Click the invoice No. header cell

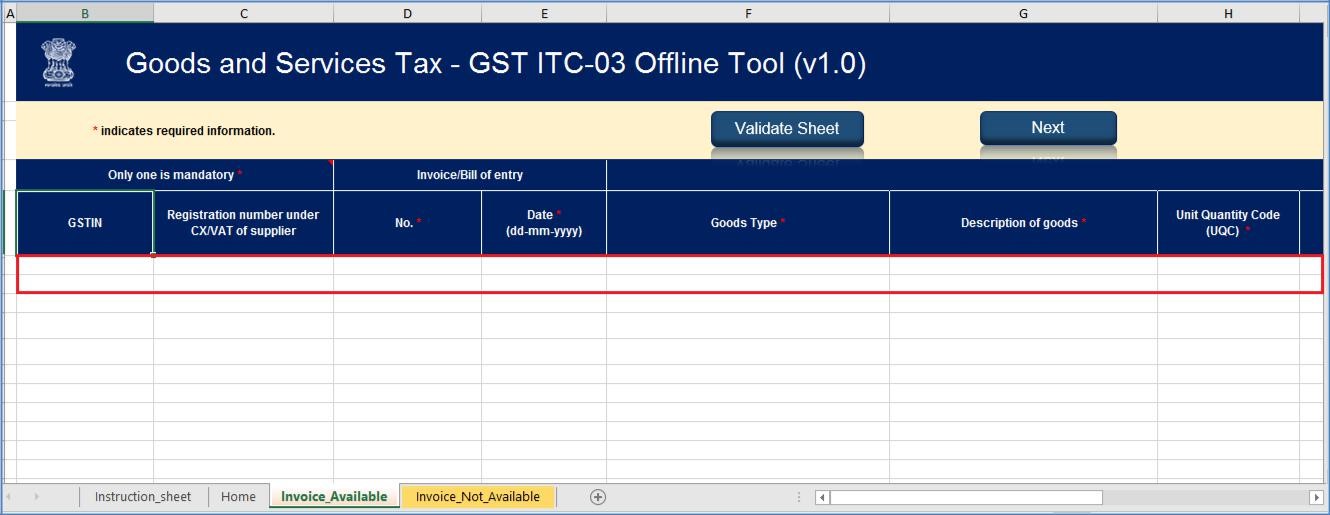(407, 223)
